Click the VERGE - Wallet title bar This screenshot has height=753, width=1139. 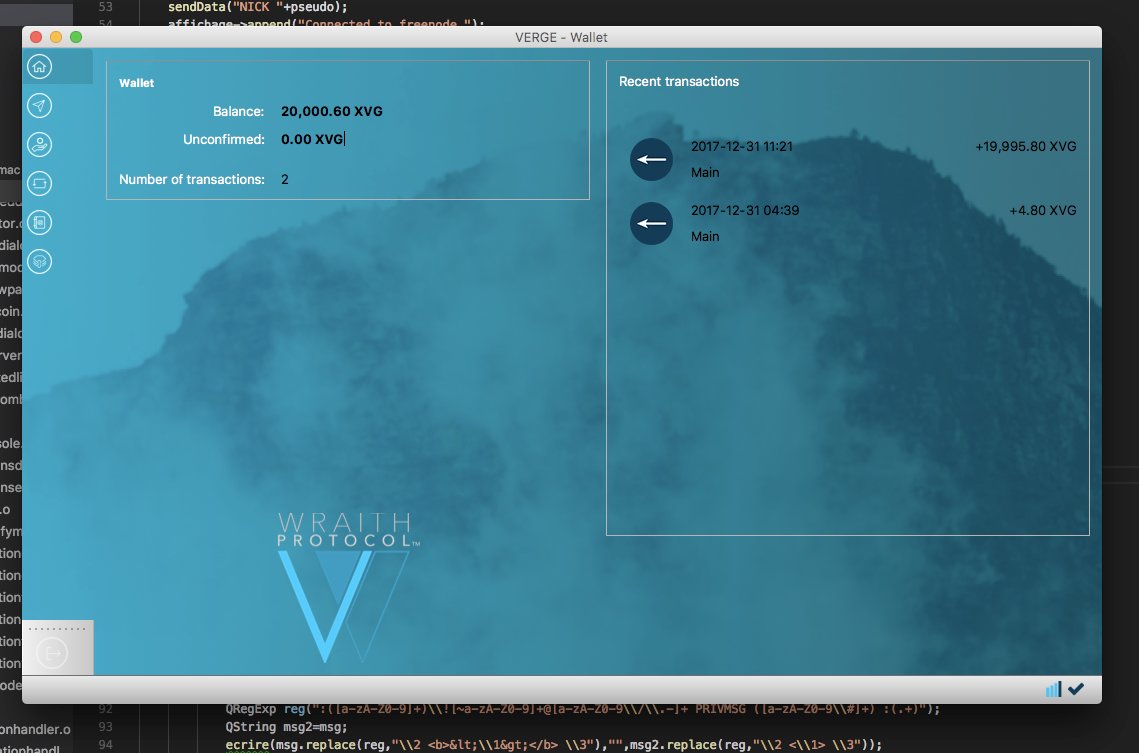coord(561,37)
